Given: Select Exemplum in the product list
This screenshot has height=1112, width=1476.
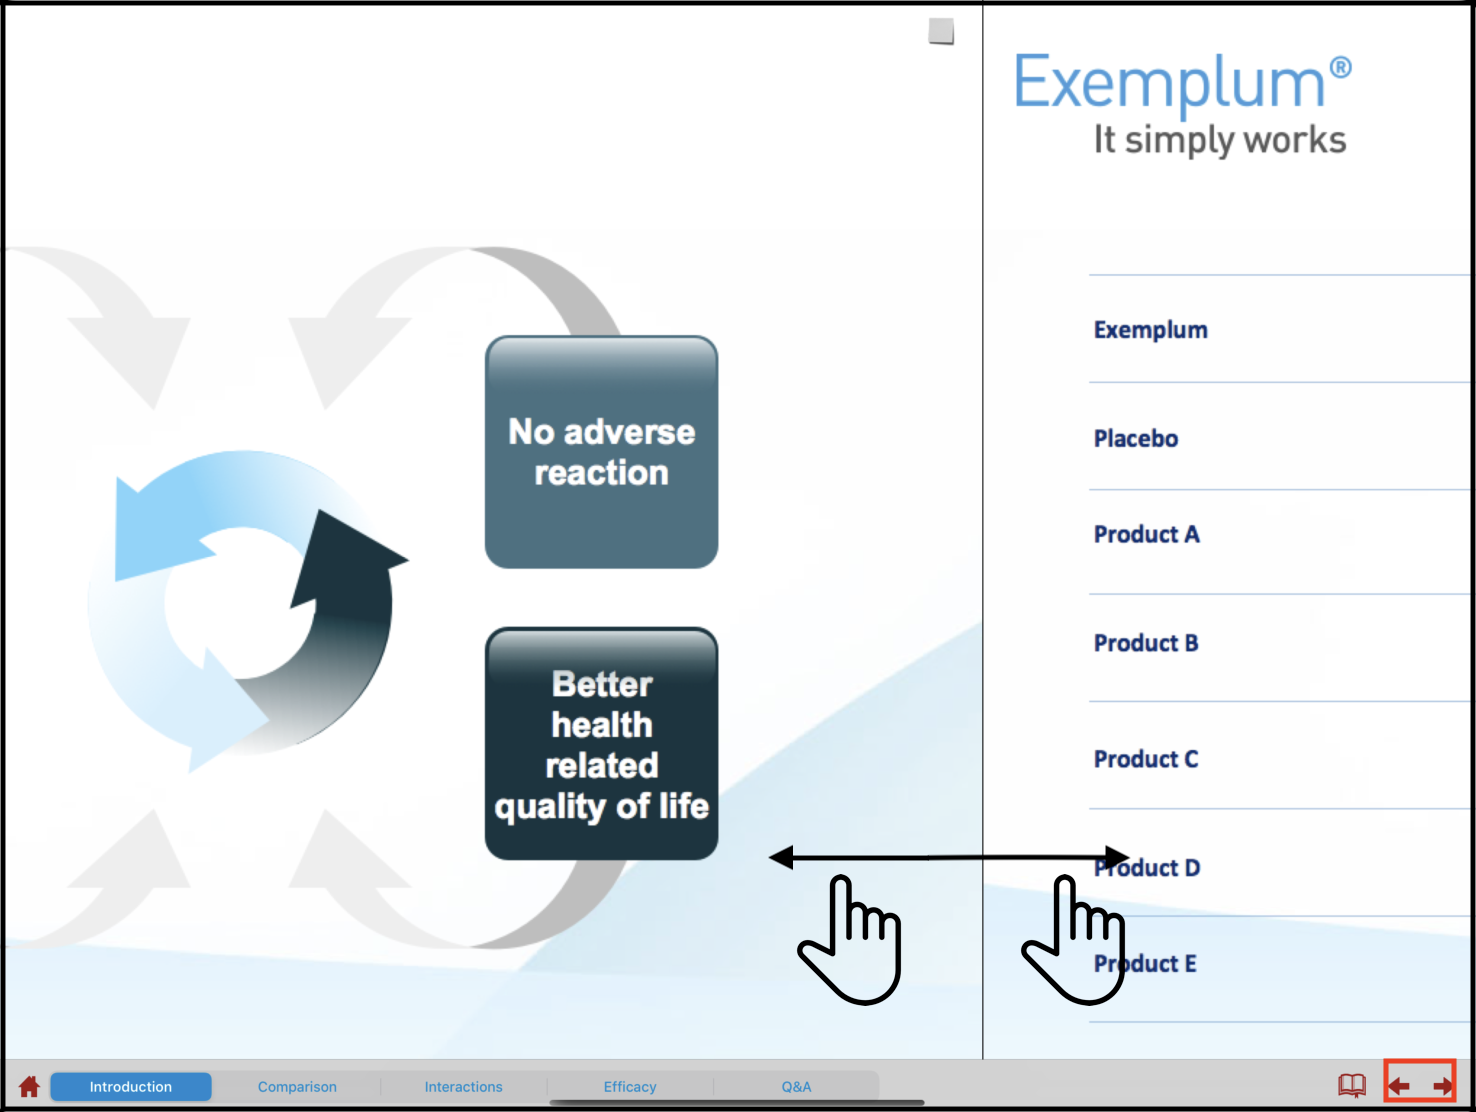Looking at the screenshot, I should coord(1150,330).
